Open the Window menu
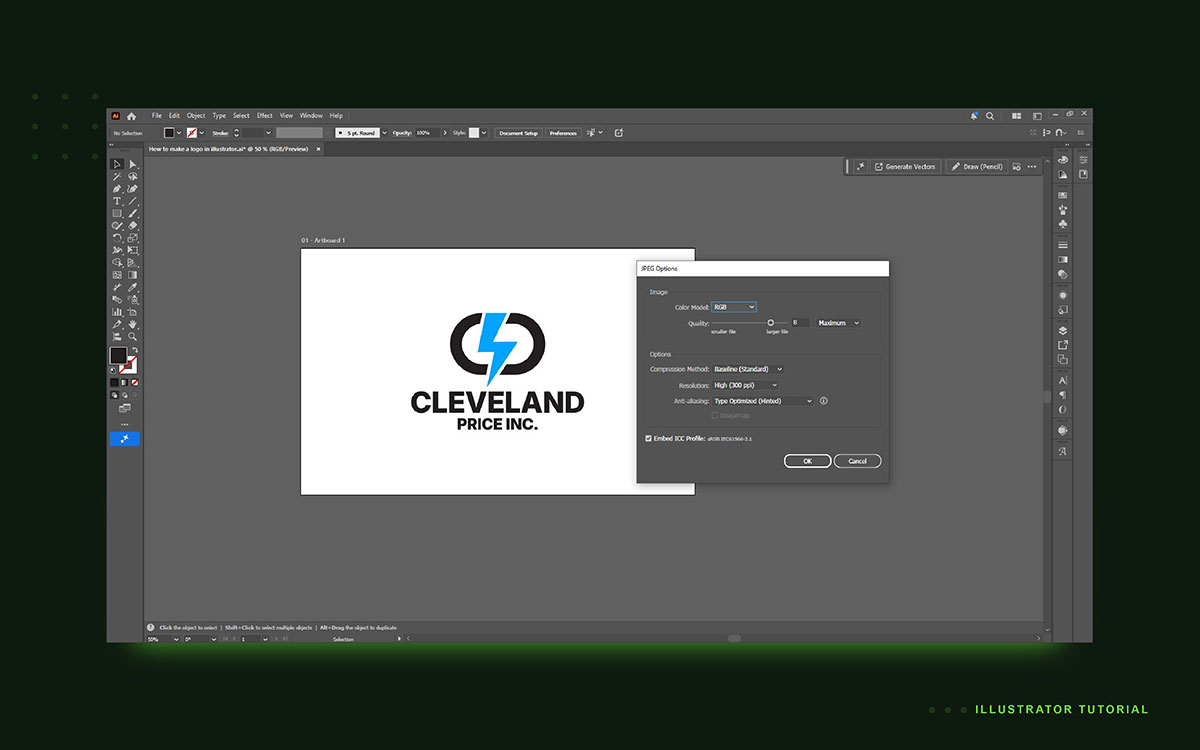 pyautogui.click(x=311, y=116)
